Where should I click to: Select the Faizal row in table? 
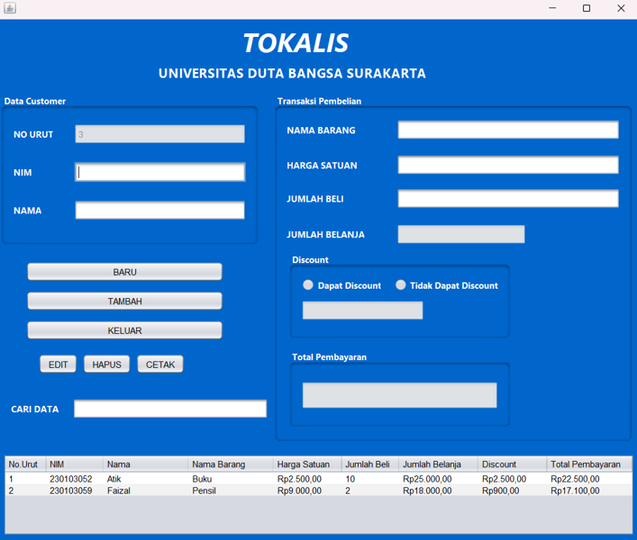318,490
